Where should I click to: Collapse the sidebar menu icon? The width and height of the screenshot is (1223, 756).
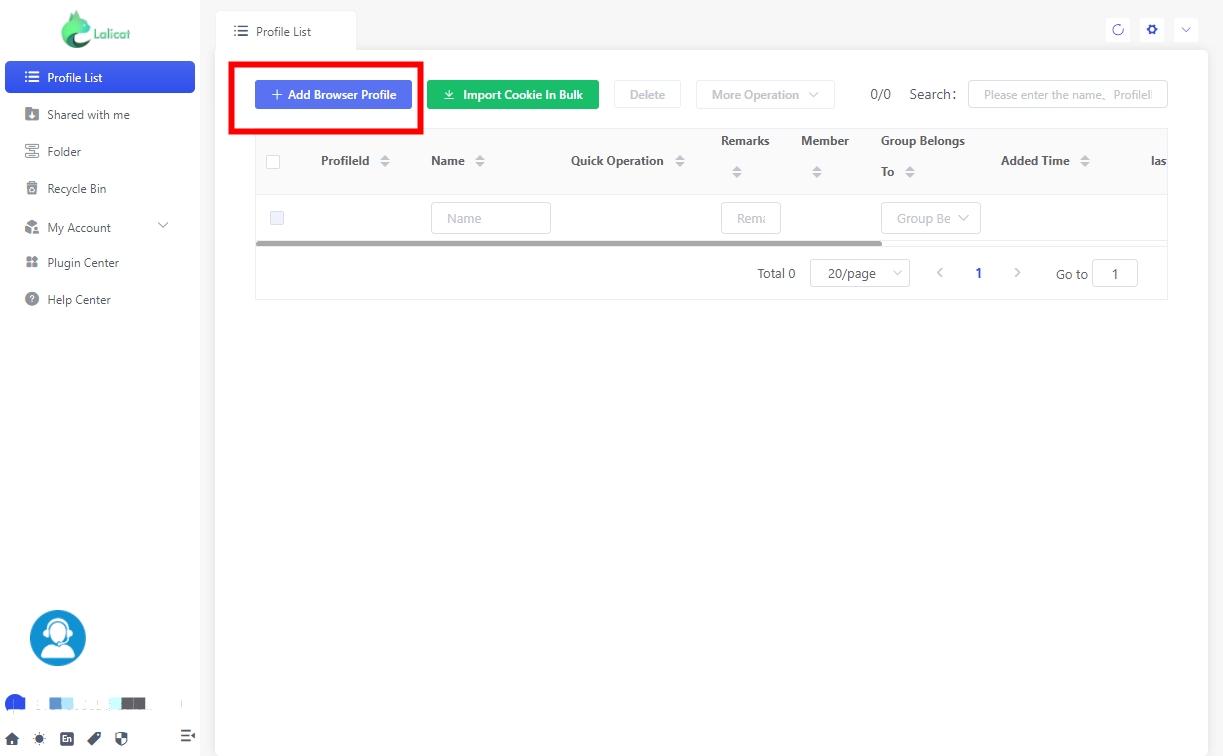pyautogui.click(x=187, y=736)
